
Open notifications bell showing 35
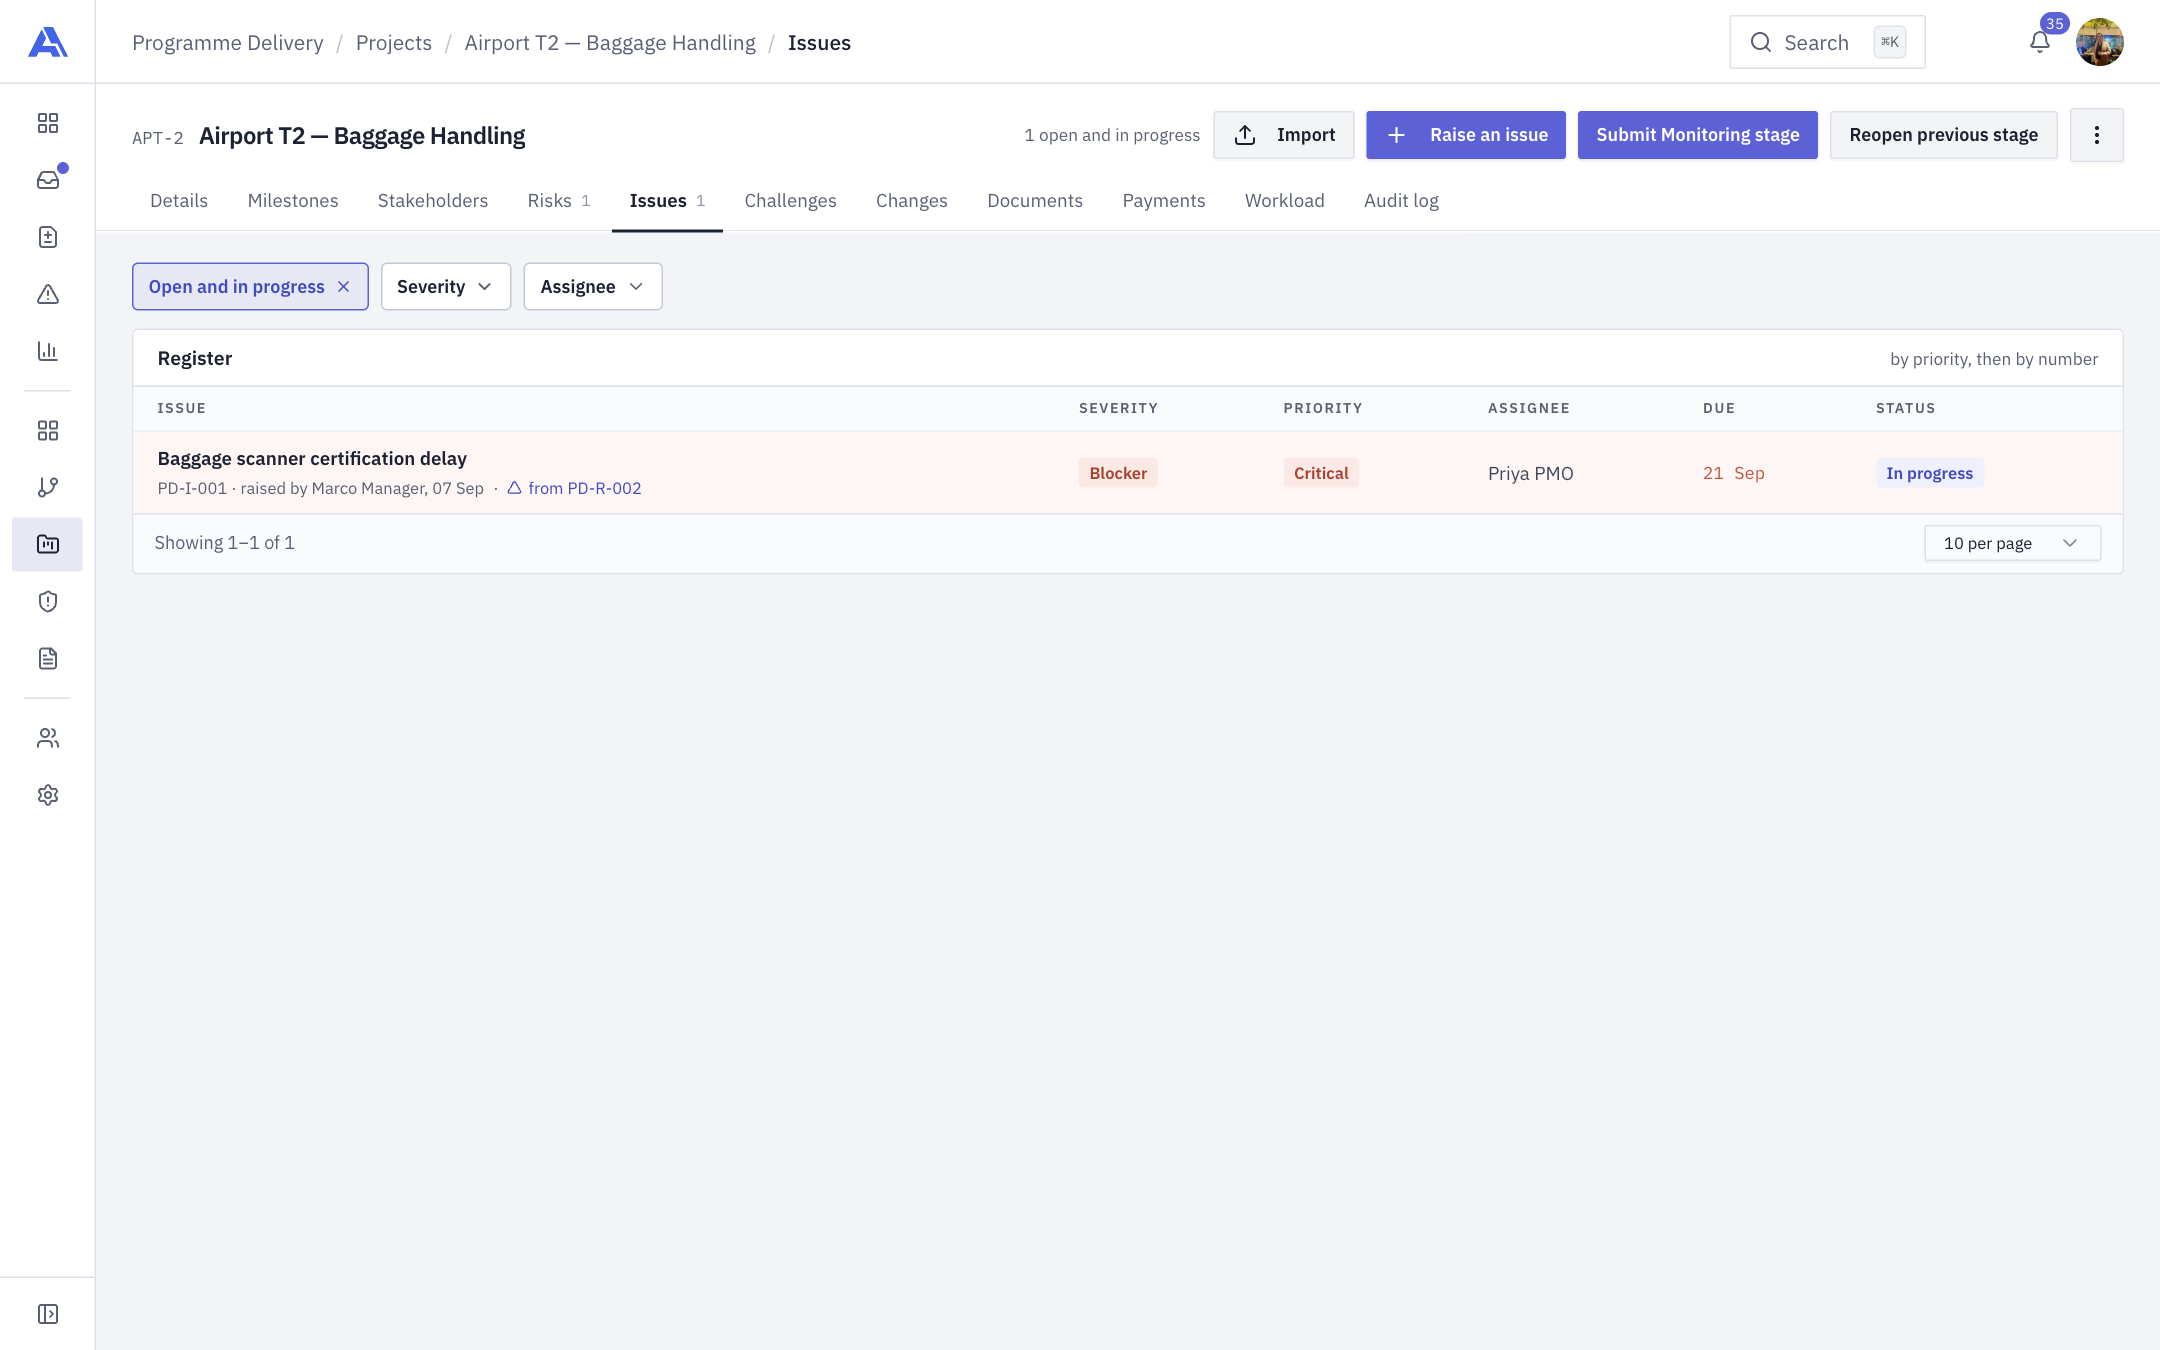[2040, 42]
